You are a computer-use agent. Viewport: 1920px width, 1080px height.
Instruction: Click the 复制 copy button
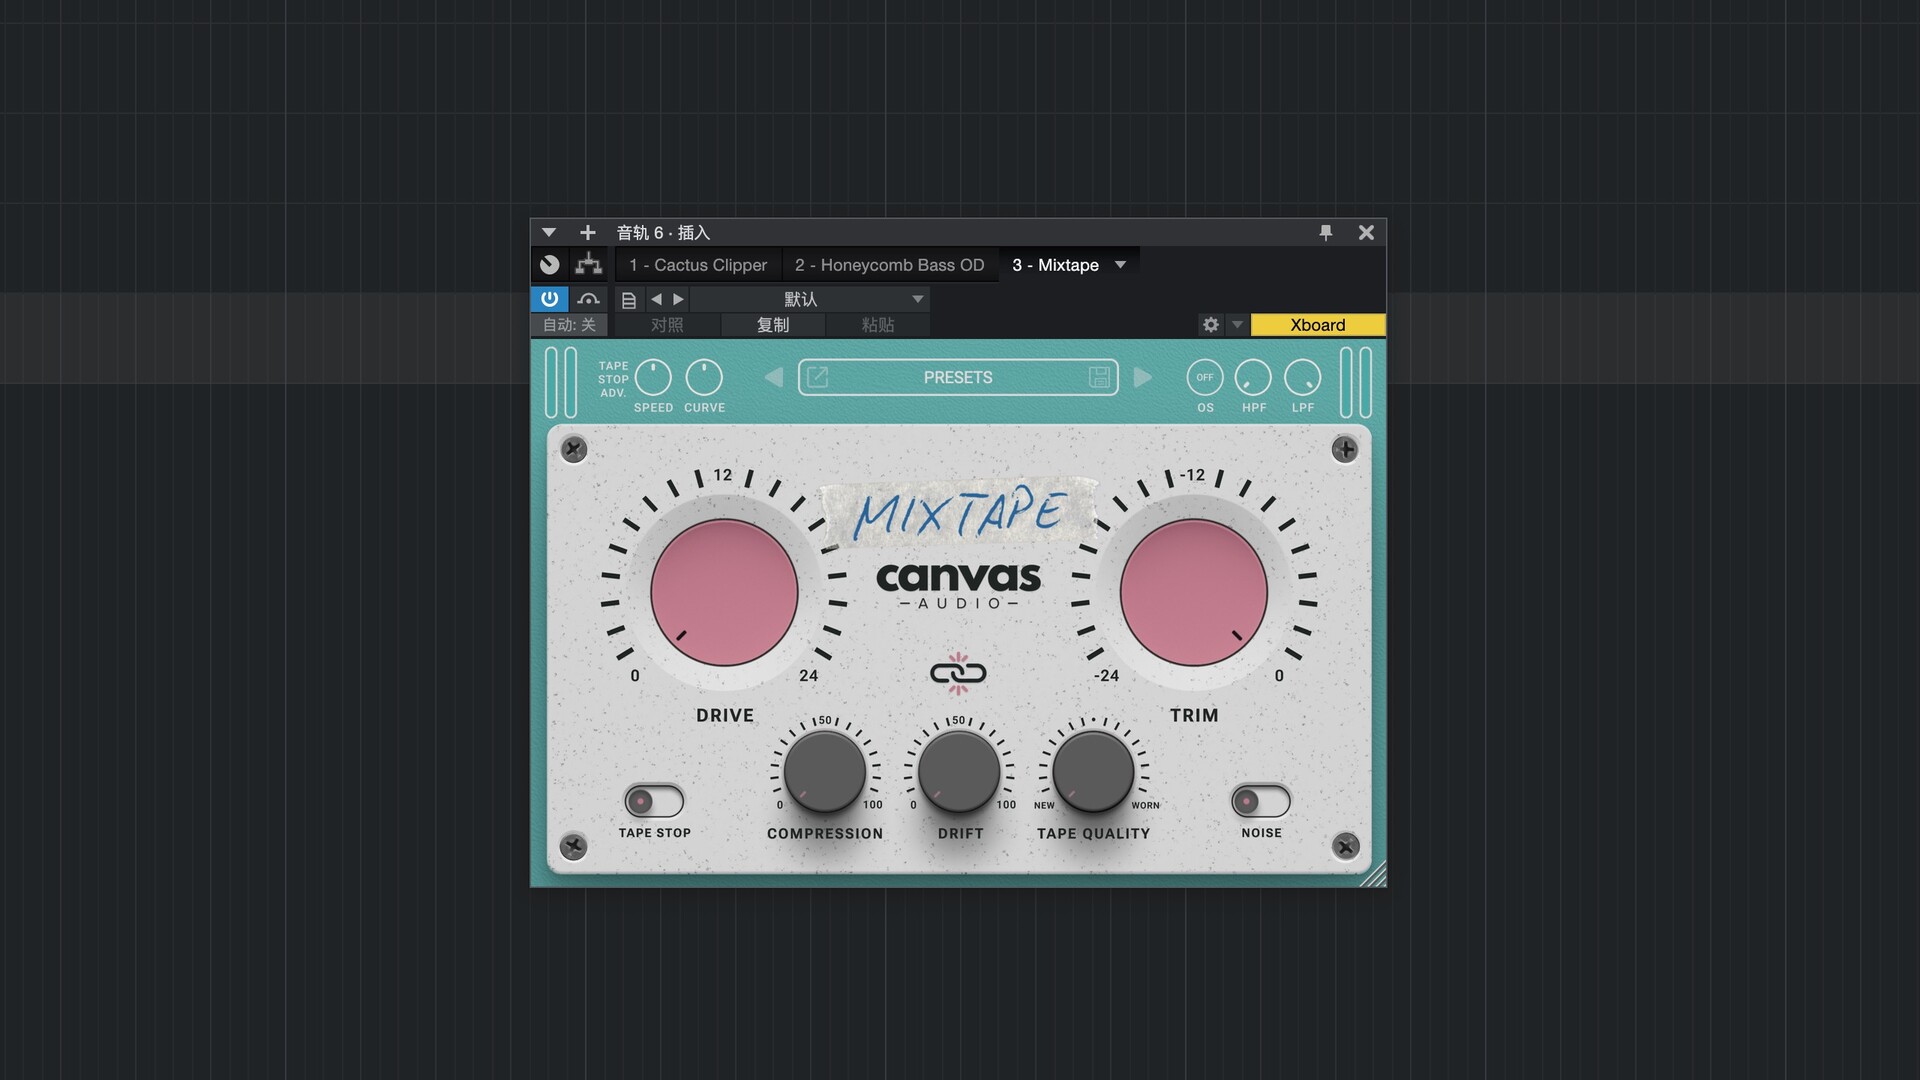point(772,325)
